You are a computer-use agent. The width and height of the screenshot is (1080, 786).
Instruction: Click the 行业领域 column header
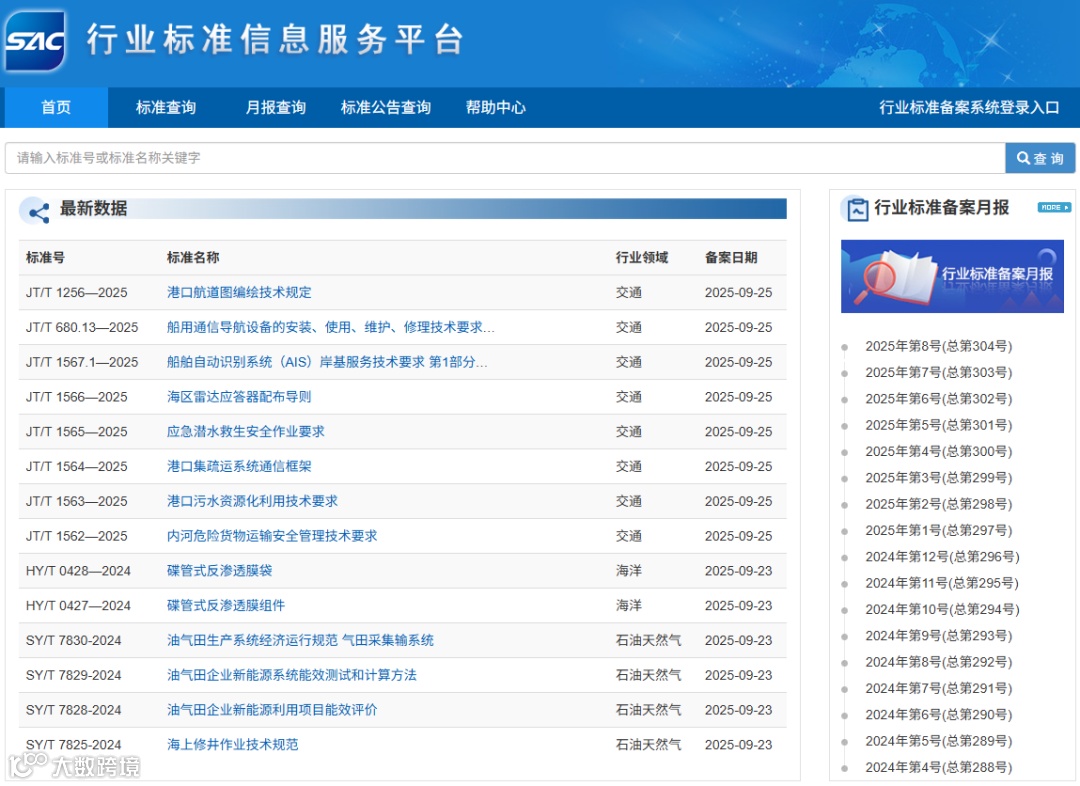pos(642,258)
